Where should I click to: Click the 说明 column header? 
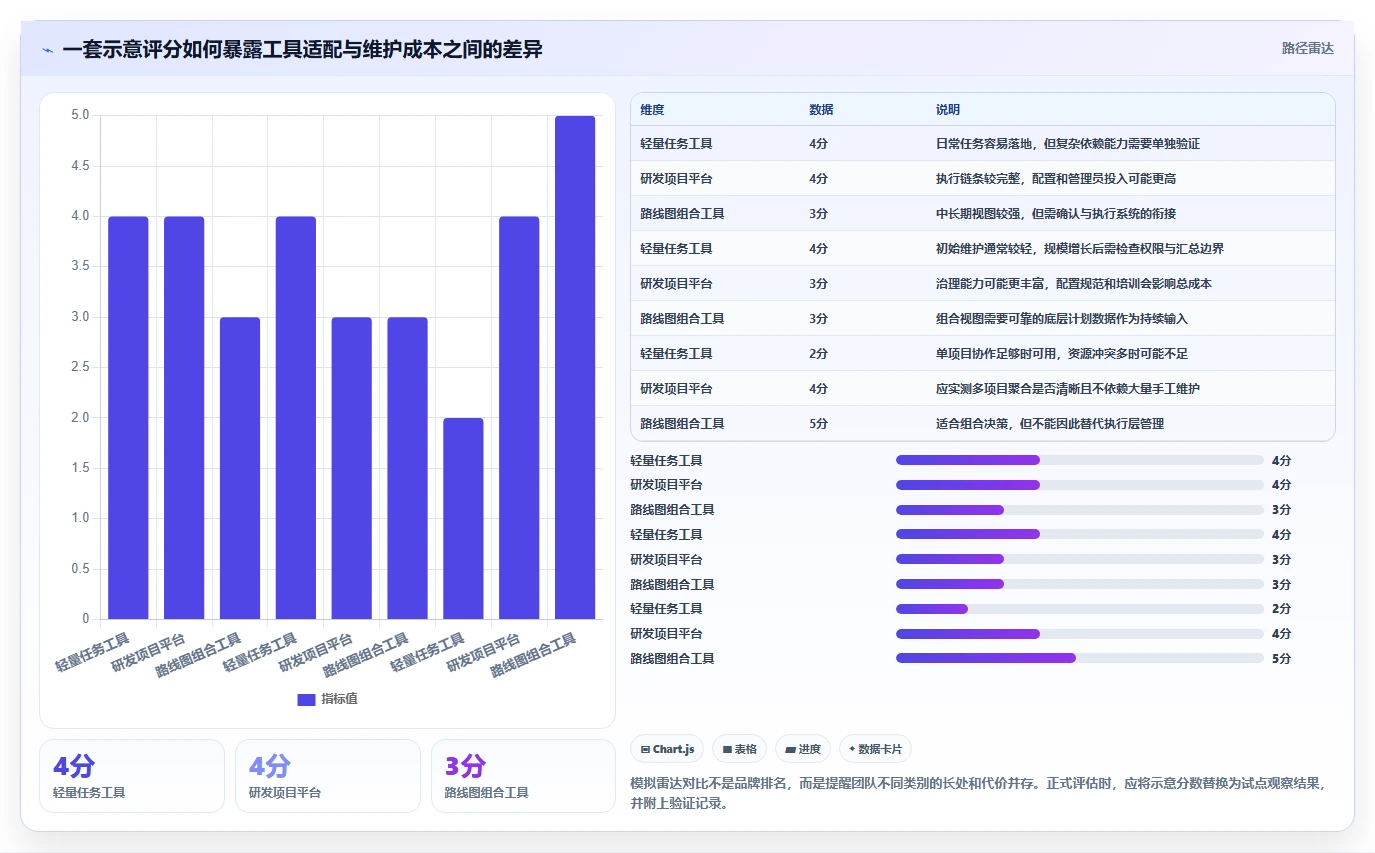948,109
